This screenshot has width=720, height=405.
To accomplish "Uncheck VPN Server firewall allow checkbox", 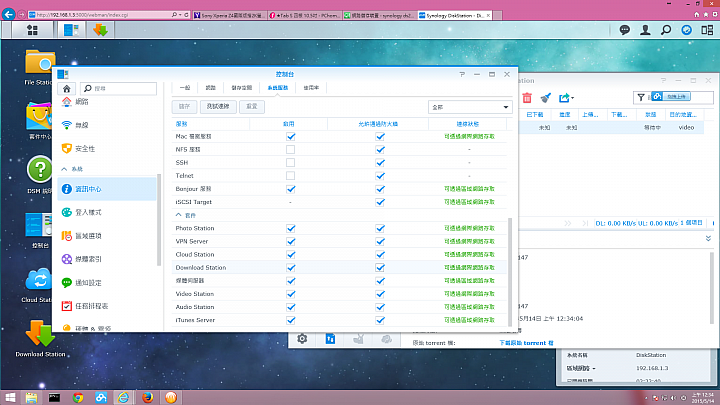I will 380,242.
